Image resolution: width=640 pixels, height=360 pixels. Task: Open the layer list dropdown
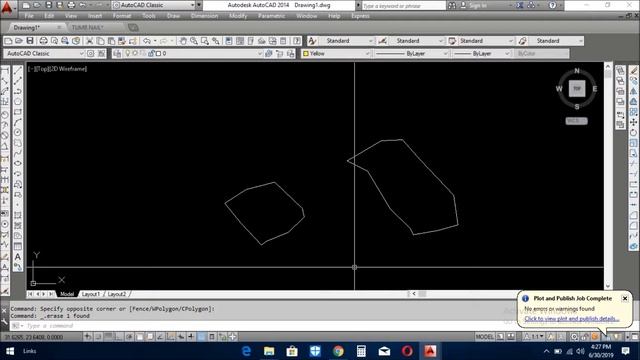[260, 53]
